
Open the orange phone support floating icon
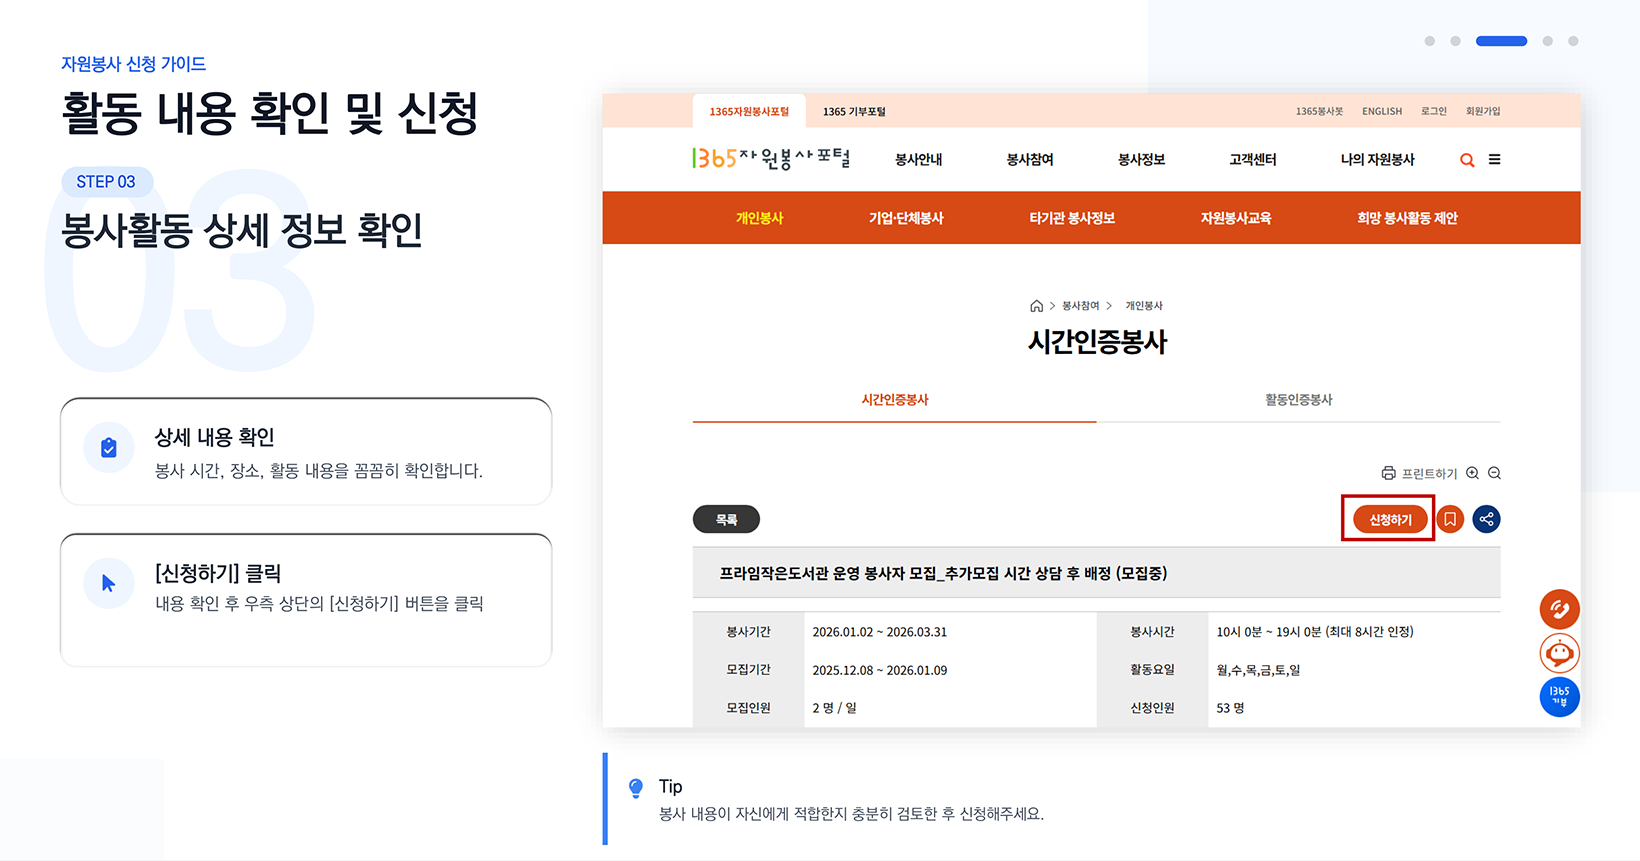pos(1559,609)
